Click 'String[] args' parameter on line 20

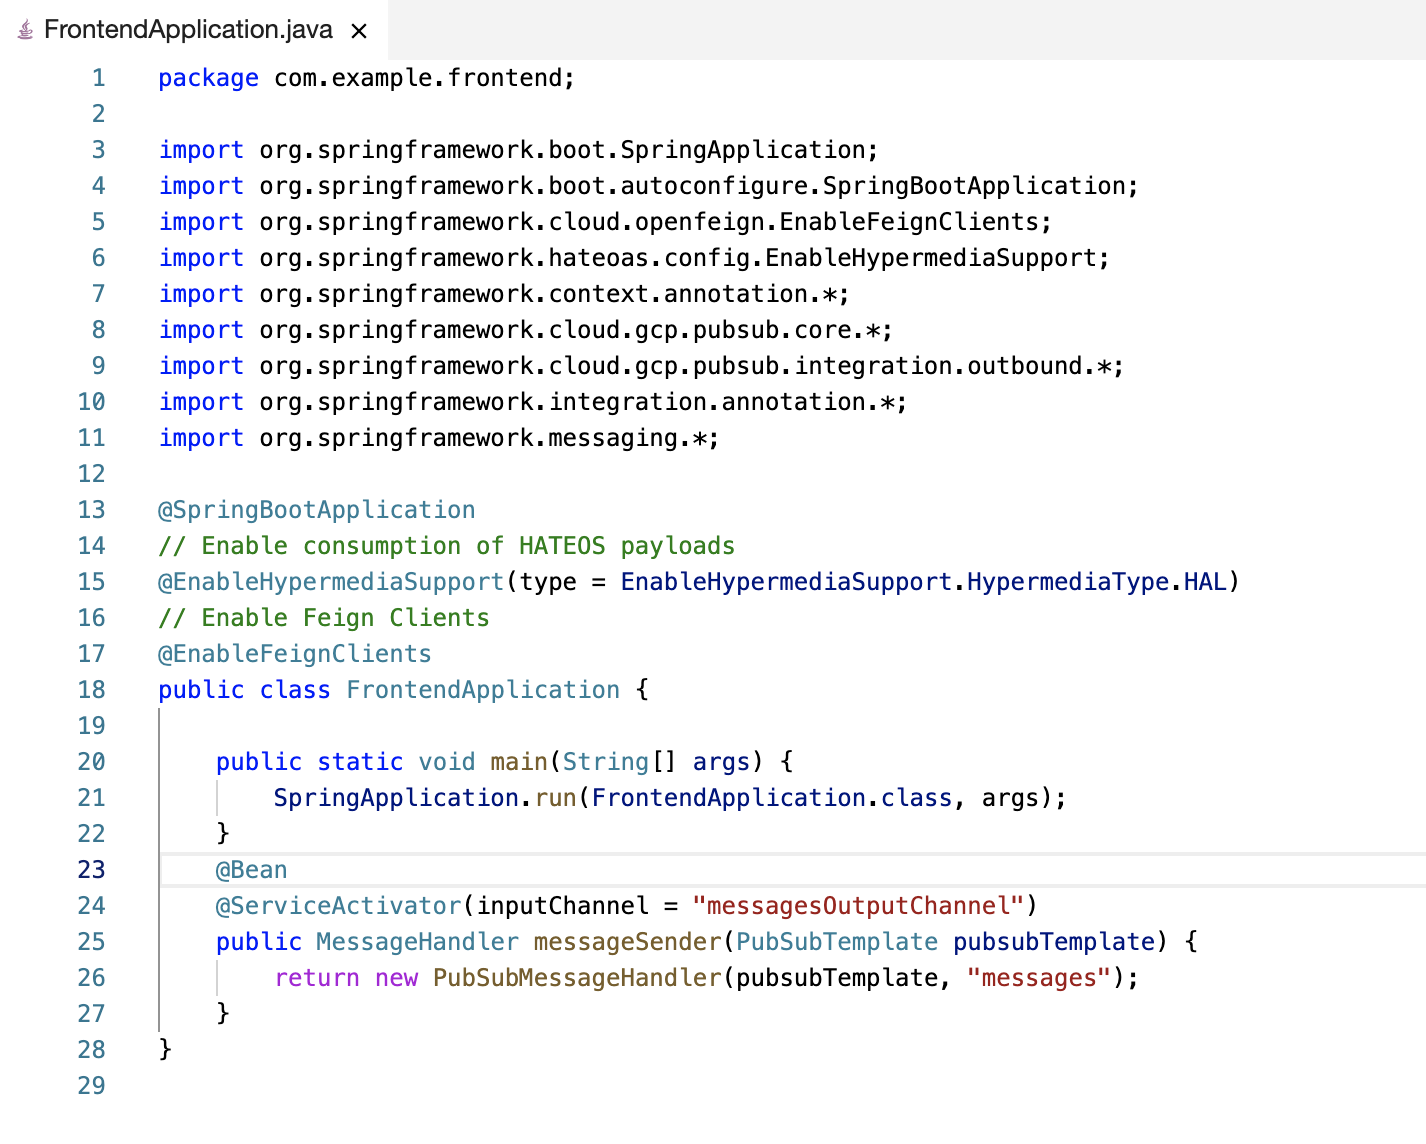656,762
